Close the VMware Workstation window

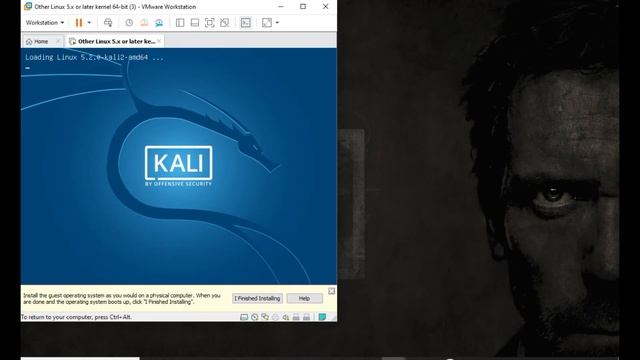pos(325,7)
